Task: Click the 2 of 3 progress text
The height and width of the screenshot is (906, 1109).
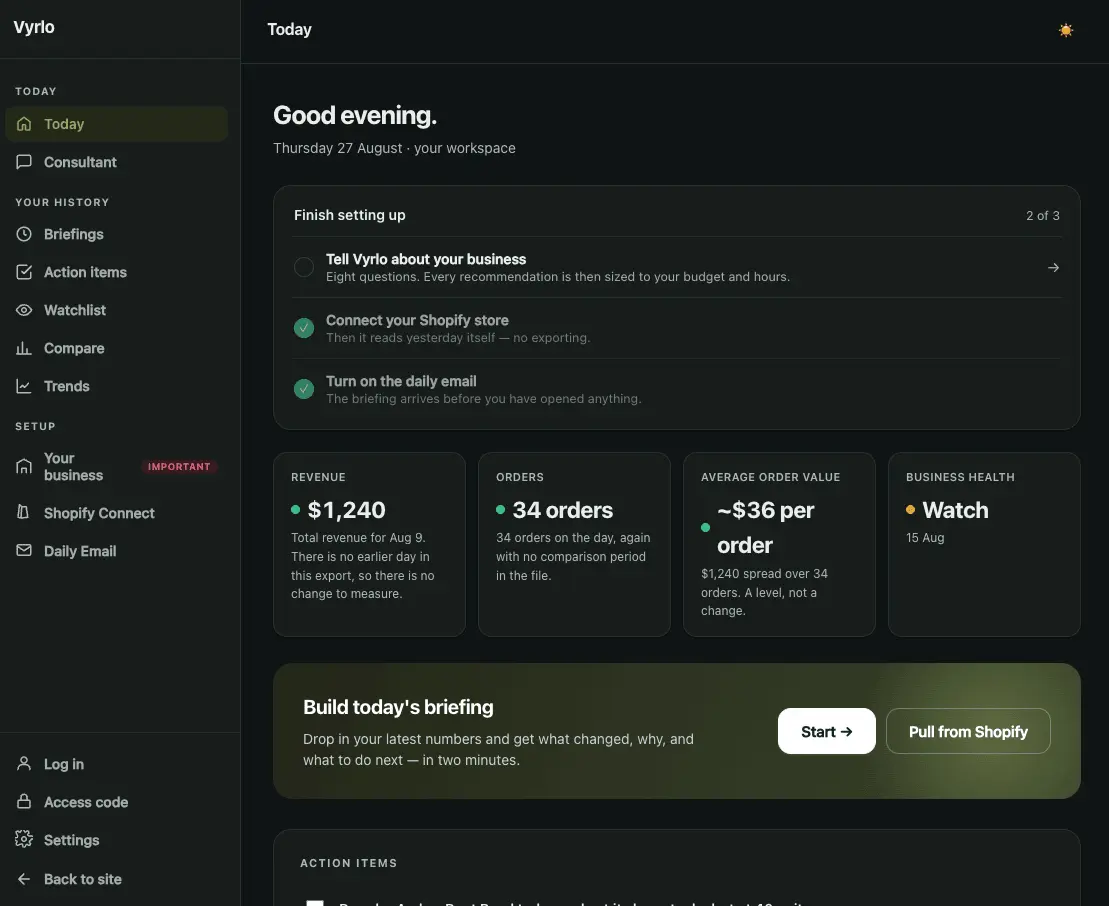Action: point(1043,215)
